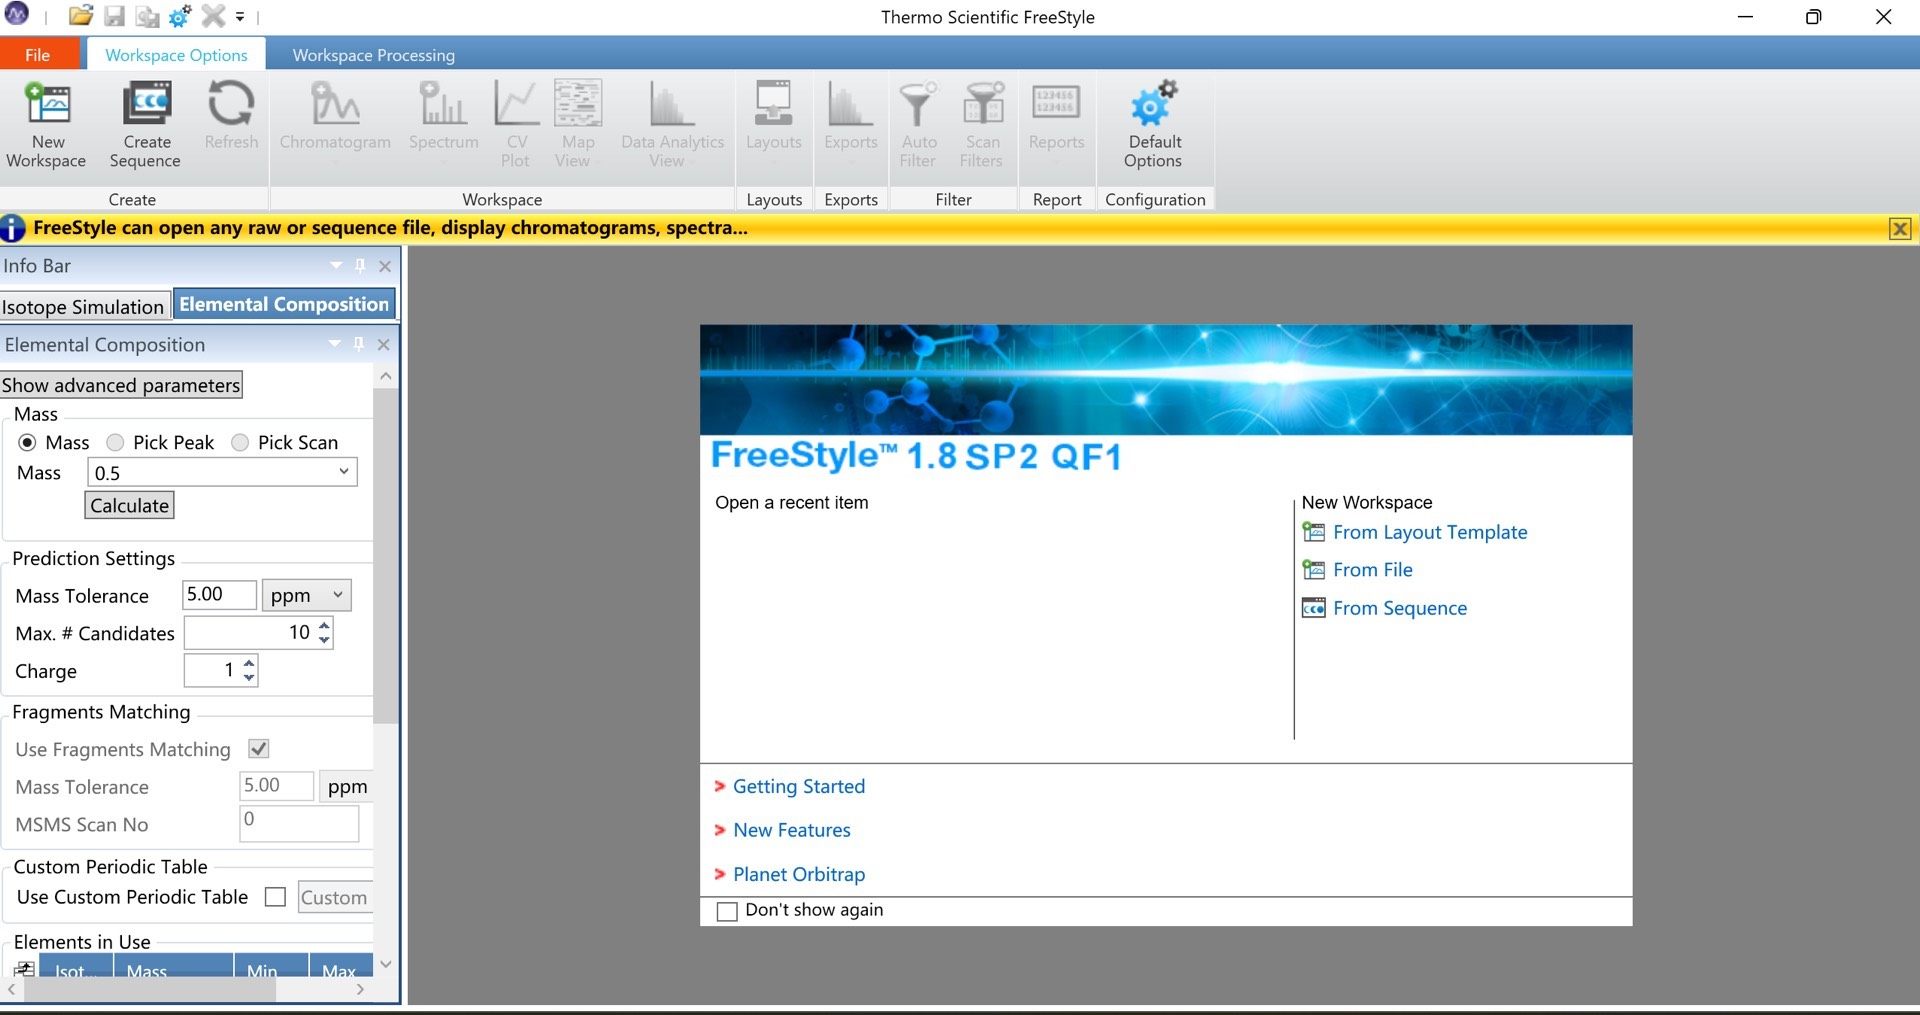Image resolution: width=1920 pixels, height=1015 pixels.
Task: Pin the Elemental Composition panel
Action: [359, 344]
